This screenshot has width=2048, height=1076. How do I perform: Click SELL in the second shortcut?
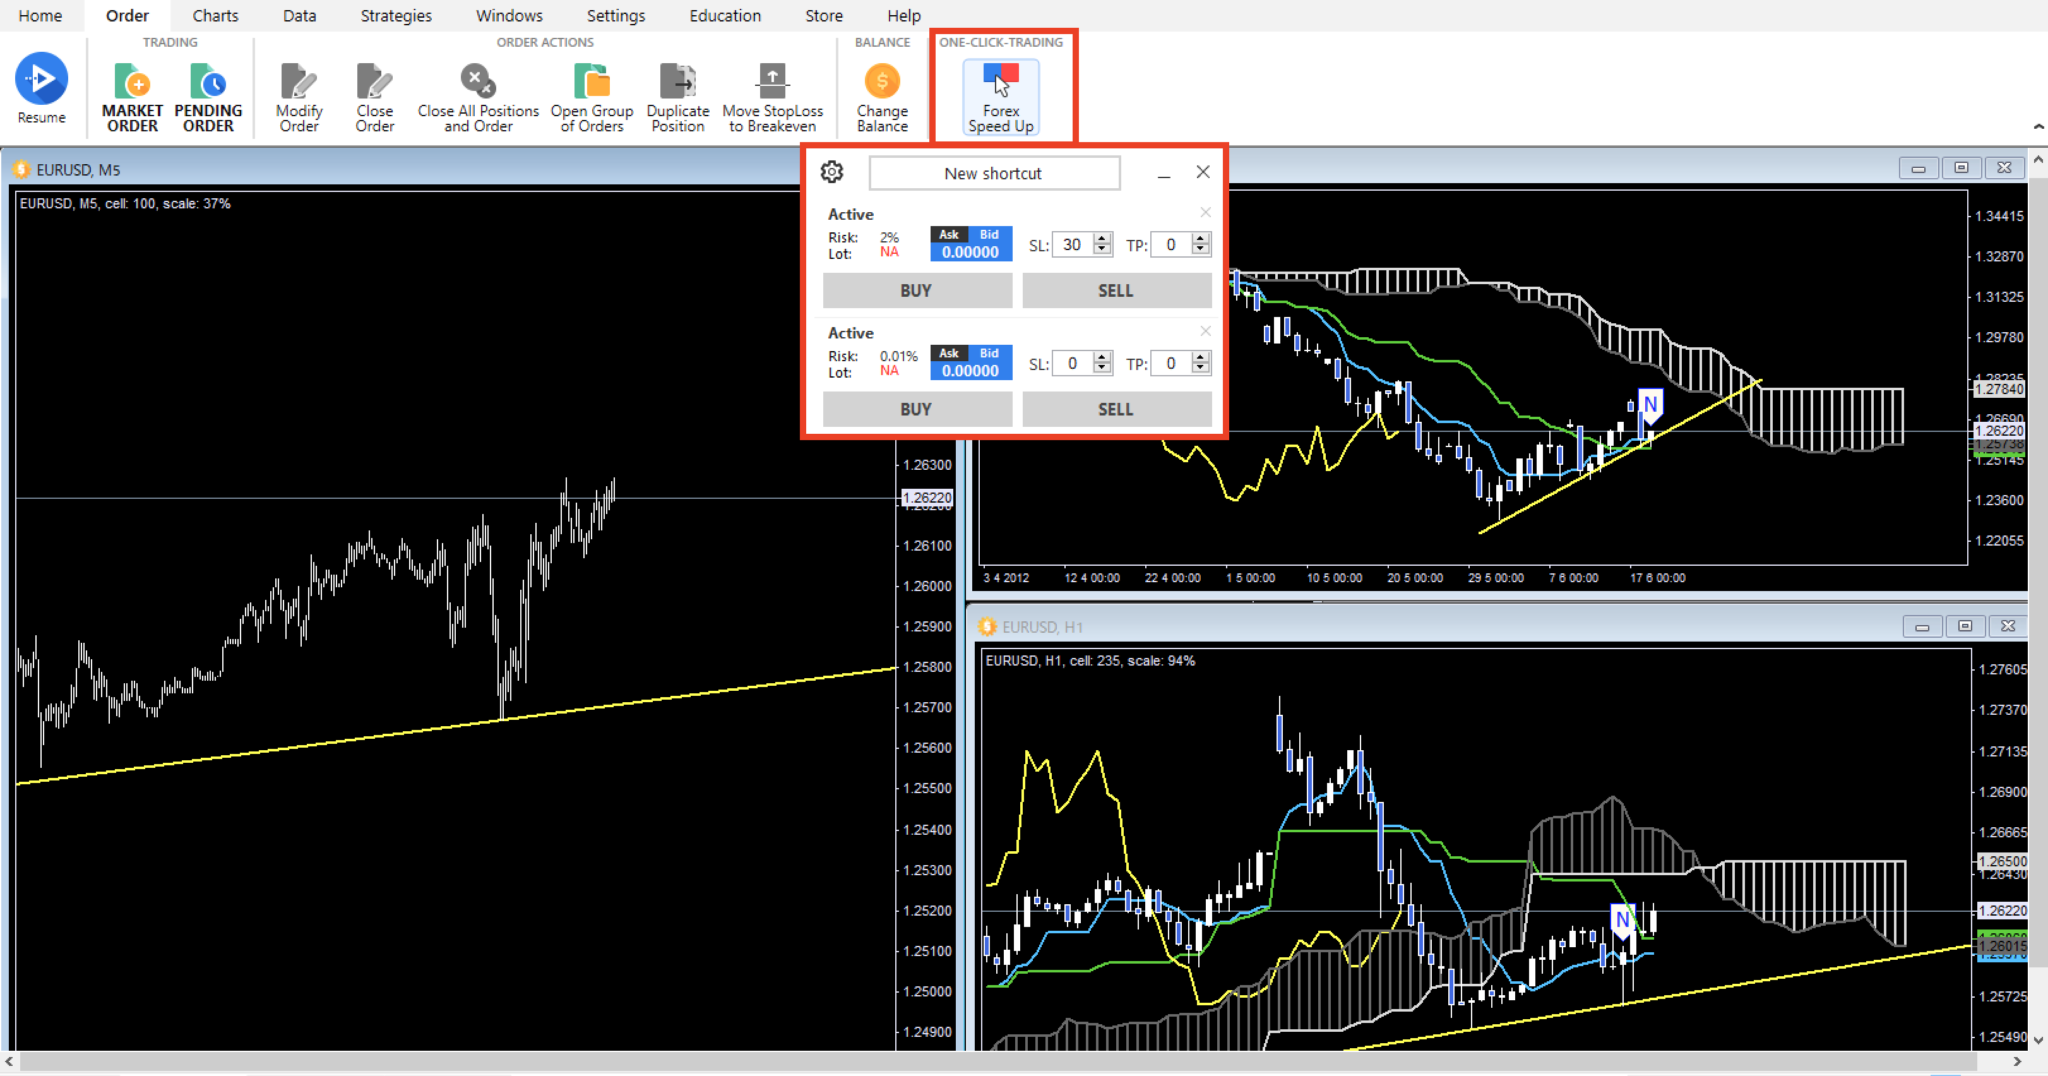coord(1116,408)
